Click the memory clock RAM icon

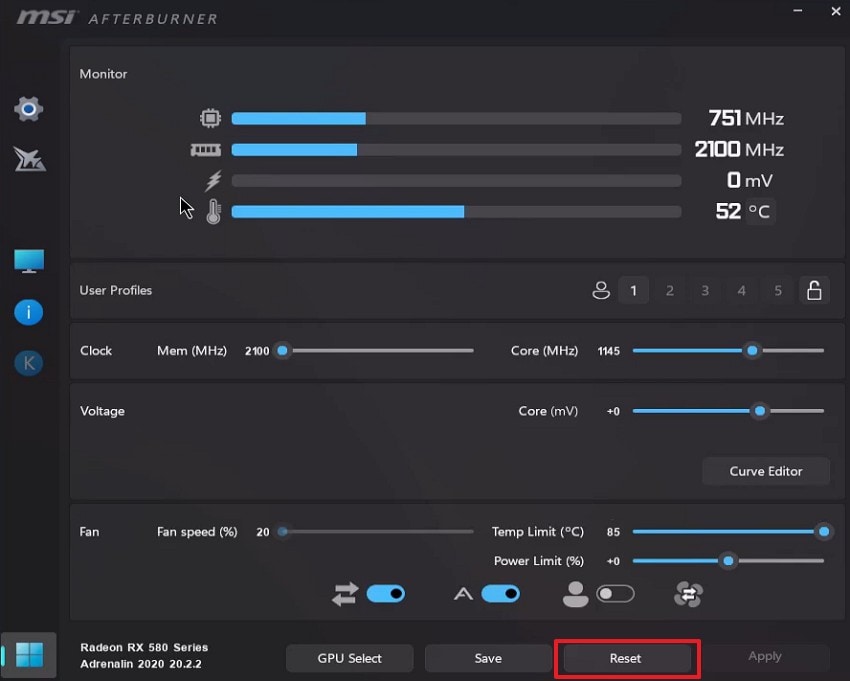205,150
